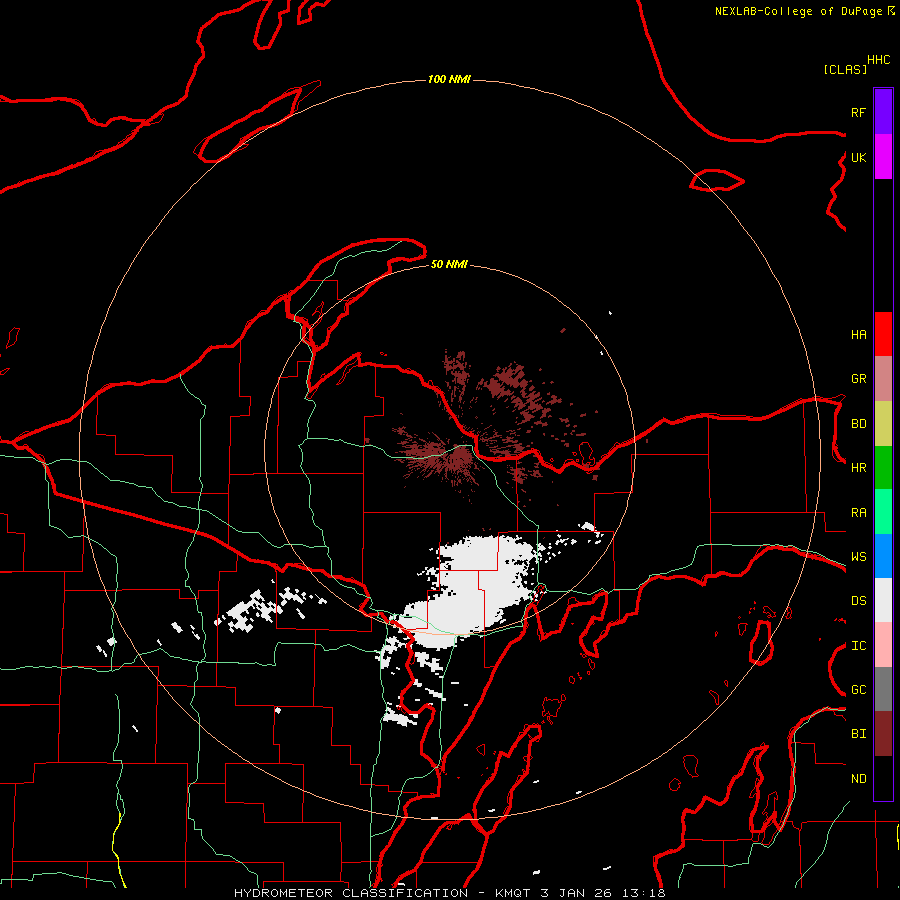Click the GR legend label
This screenshot has width=900, height=900.
858,379
